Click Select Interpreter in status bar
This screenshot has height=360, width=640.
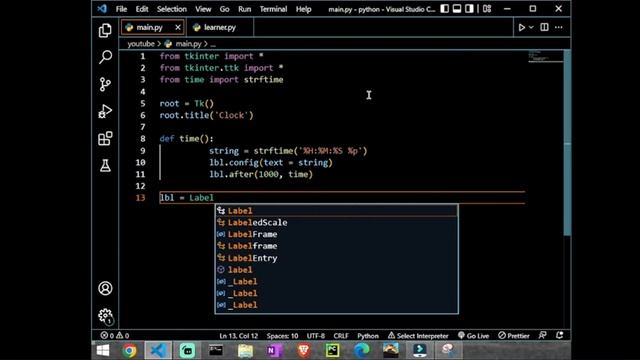(418, 336)
